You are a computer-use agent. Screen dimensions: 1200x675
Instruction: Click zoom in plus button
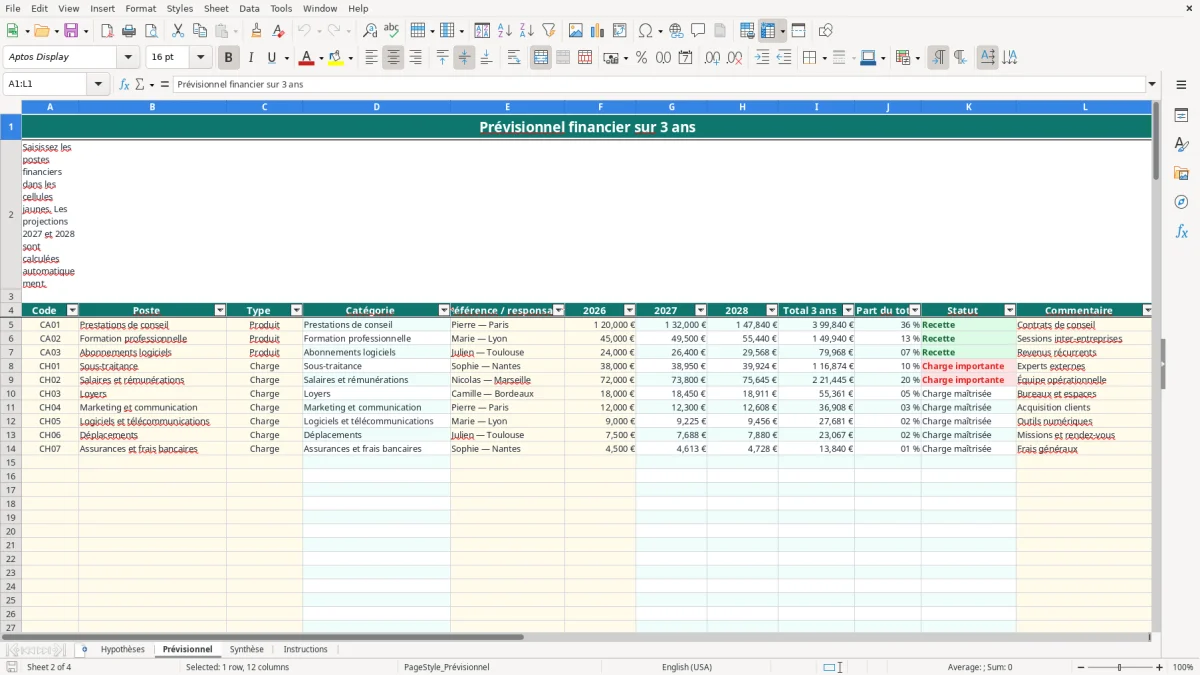(1160, 667)
